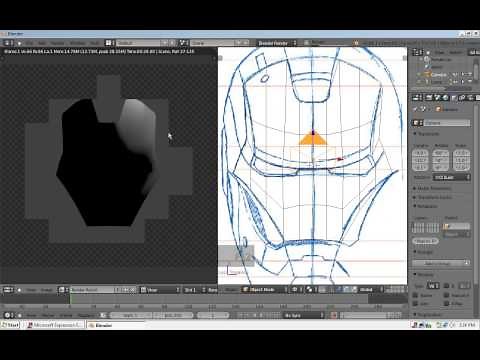
Task: Select the rotate manipulator icon
Action: (x=347, y=290)
